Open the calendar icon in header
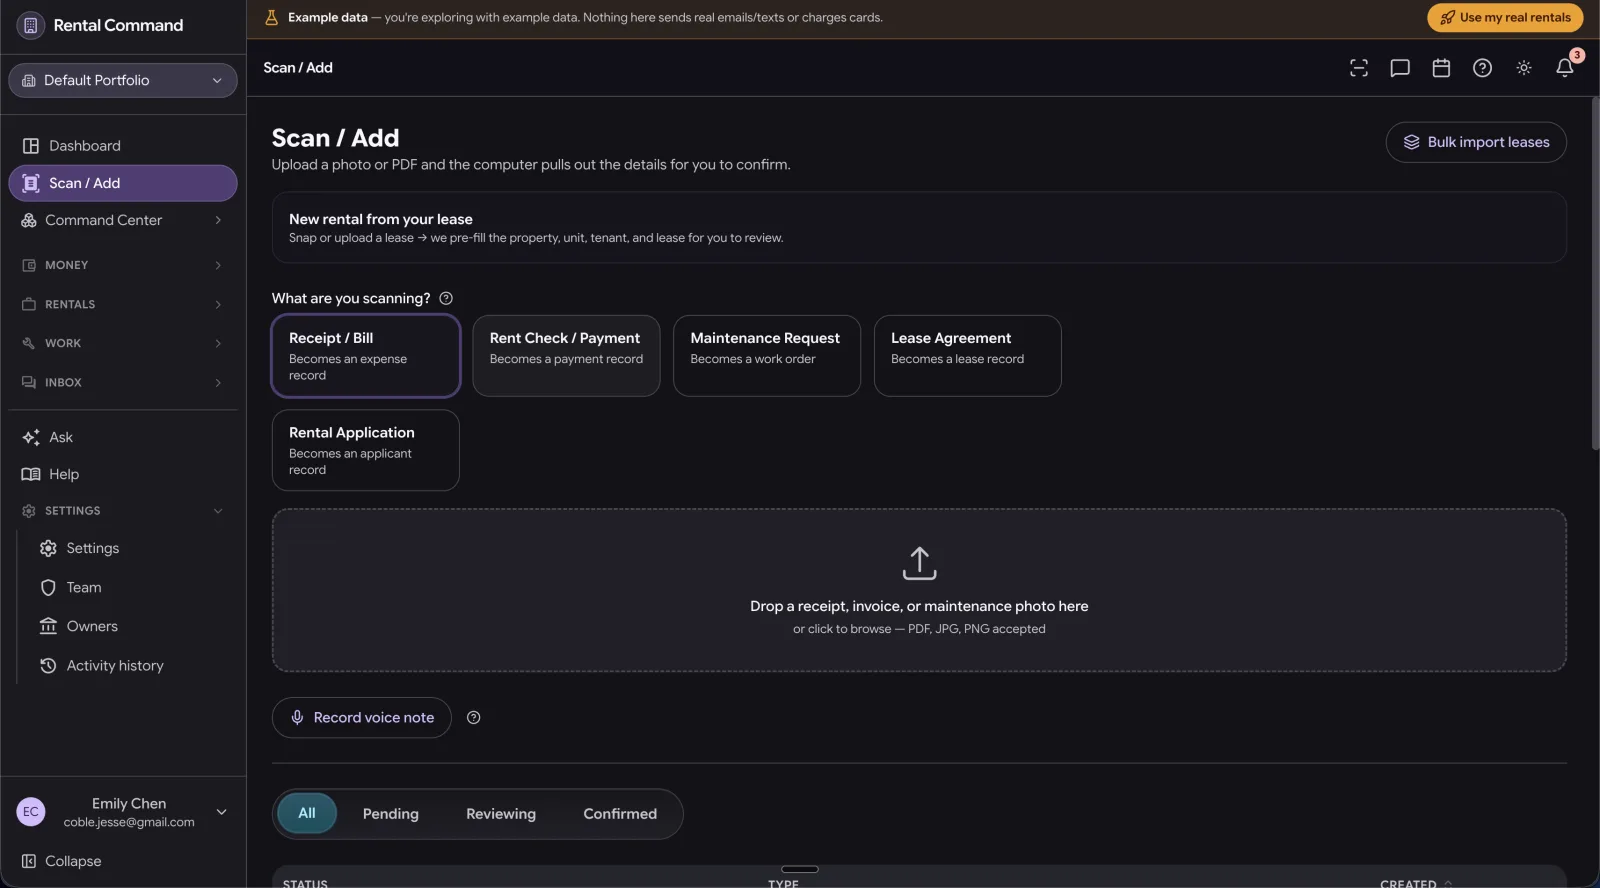 coord(1441,68)
